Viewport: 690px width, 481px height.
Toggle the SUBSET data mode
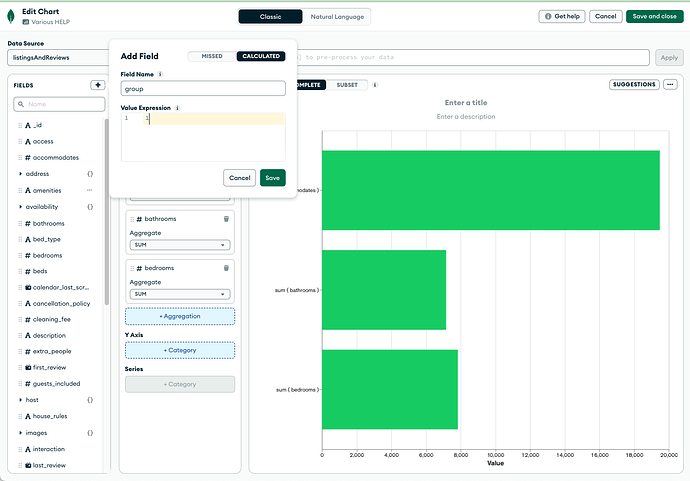347,85
